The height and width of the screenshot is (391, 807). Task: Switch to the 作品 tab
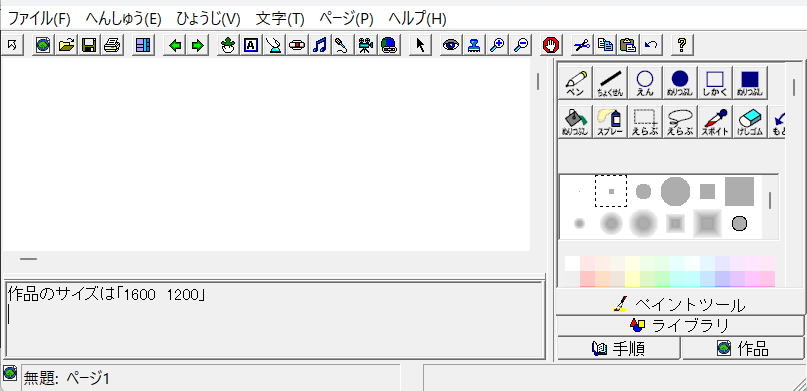743,349
